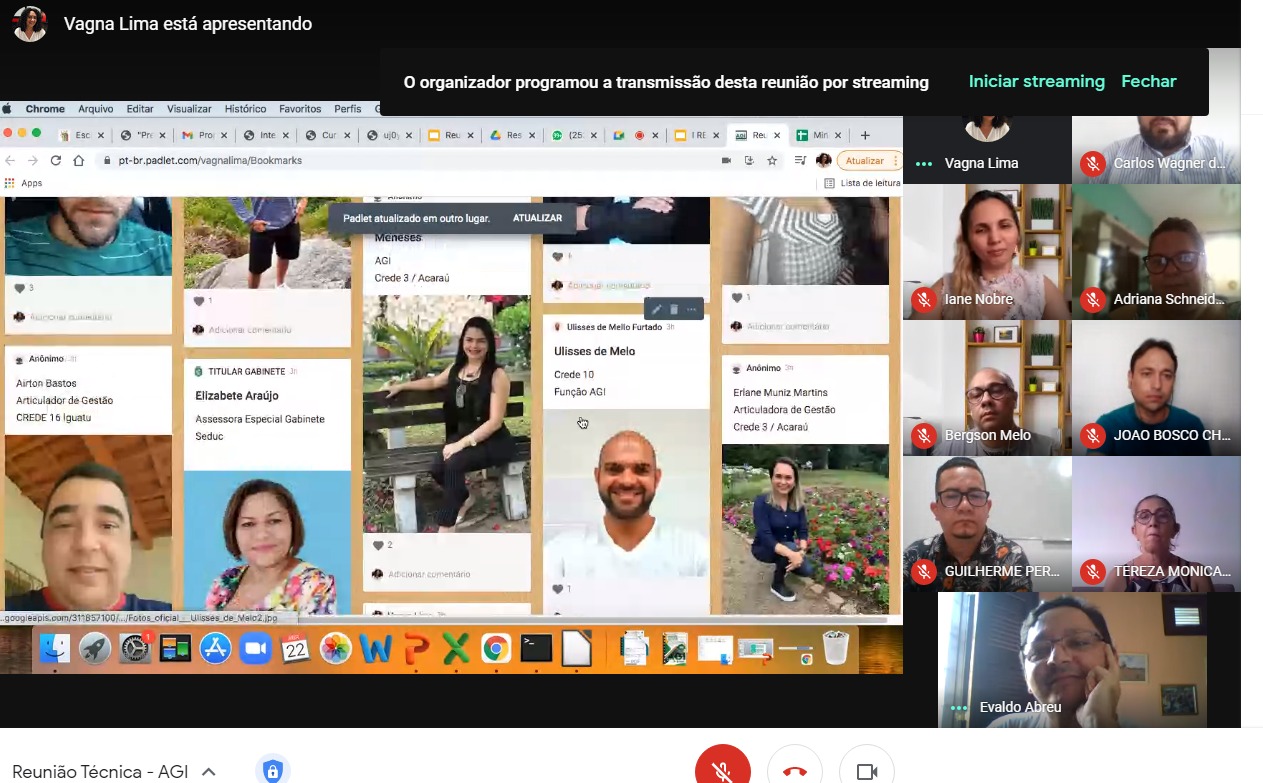Open Launchpad in the Dock
The image size is (1263, 783).
click(95, 649)
